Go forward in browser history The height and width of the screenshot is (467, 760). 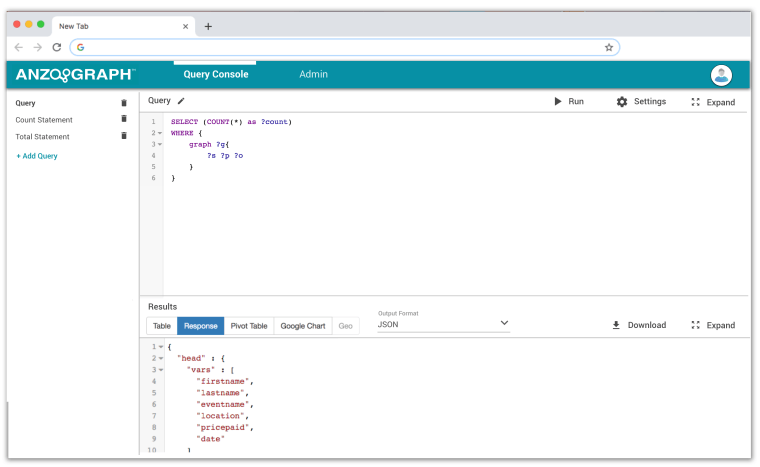[37, 47]
